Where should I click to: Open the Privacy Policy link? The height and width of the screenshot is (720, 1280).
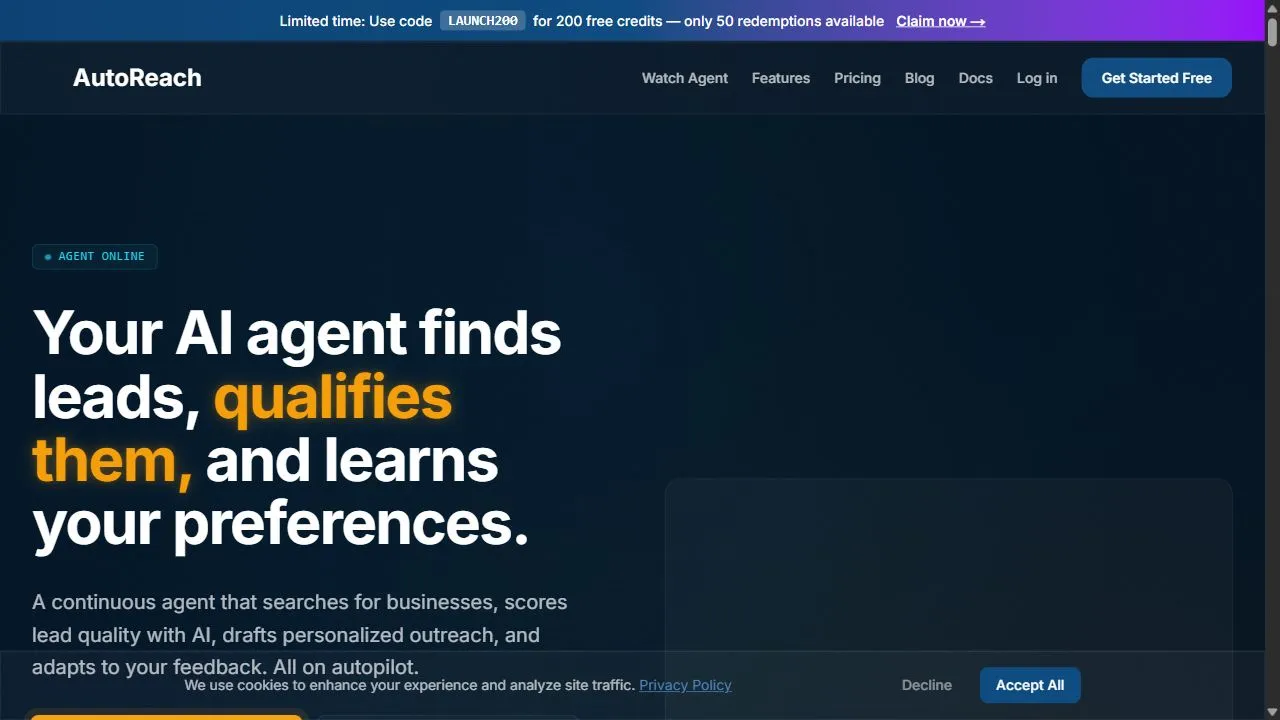coord(685,685)
